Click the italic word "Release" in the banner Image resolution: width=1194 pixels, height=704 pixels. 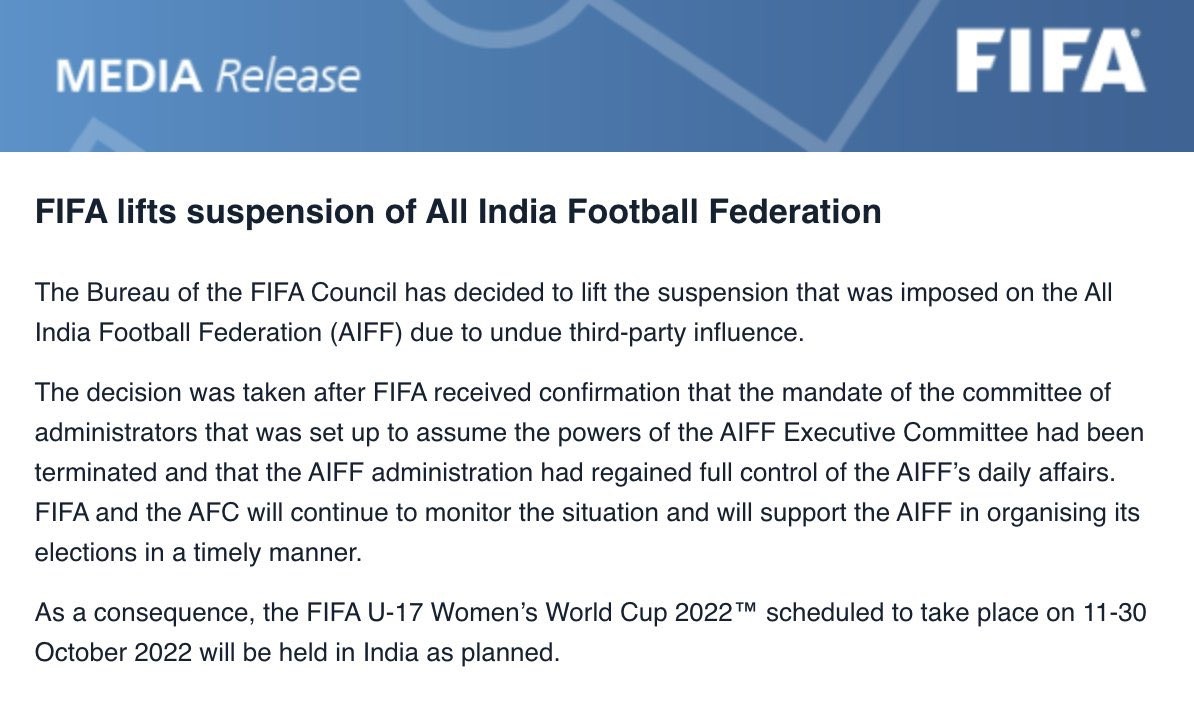pos(288,76)
